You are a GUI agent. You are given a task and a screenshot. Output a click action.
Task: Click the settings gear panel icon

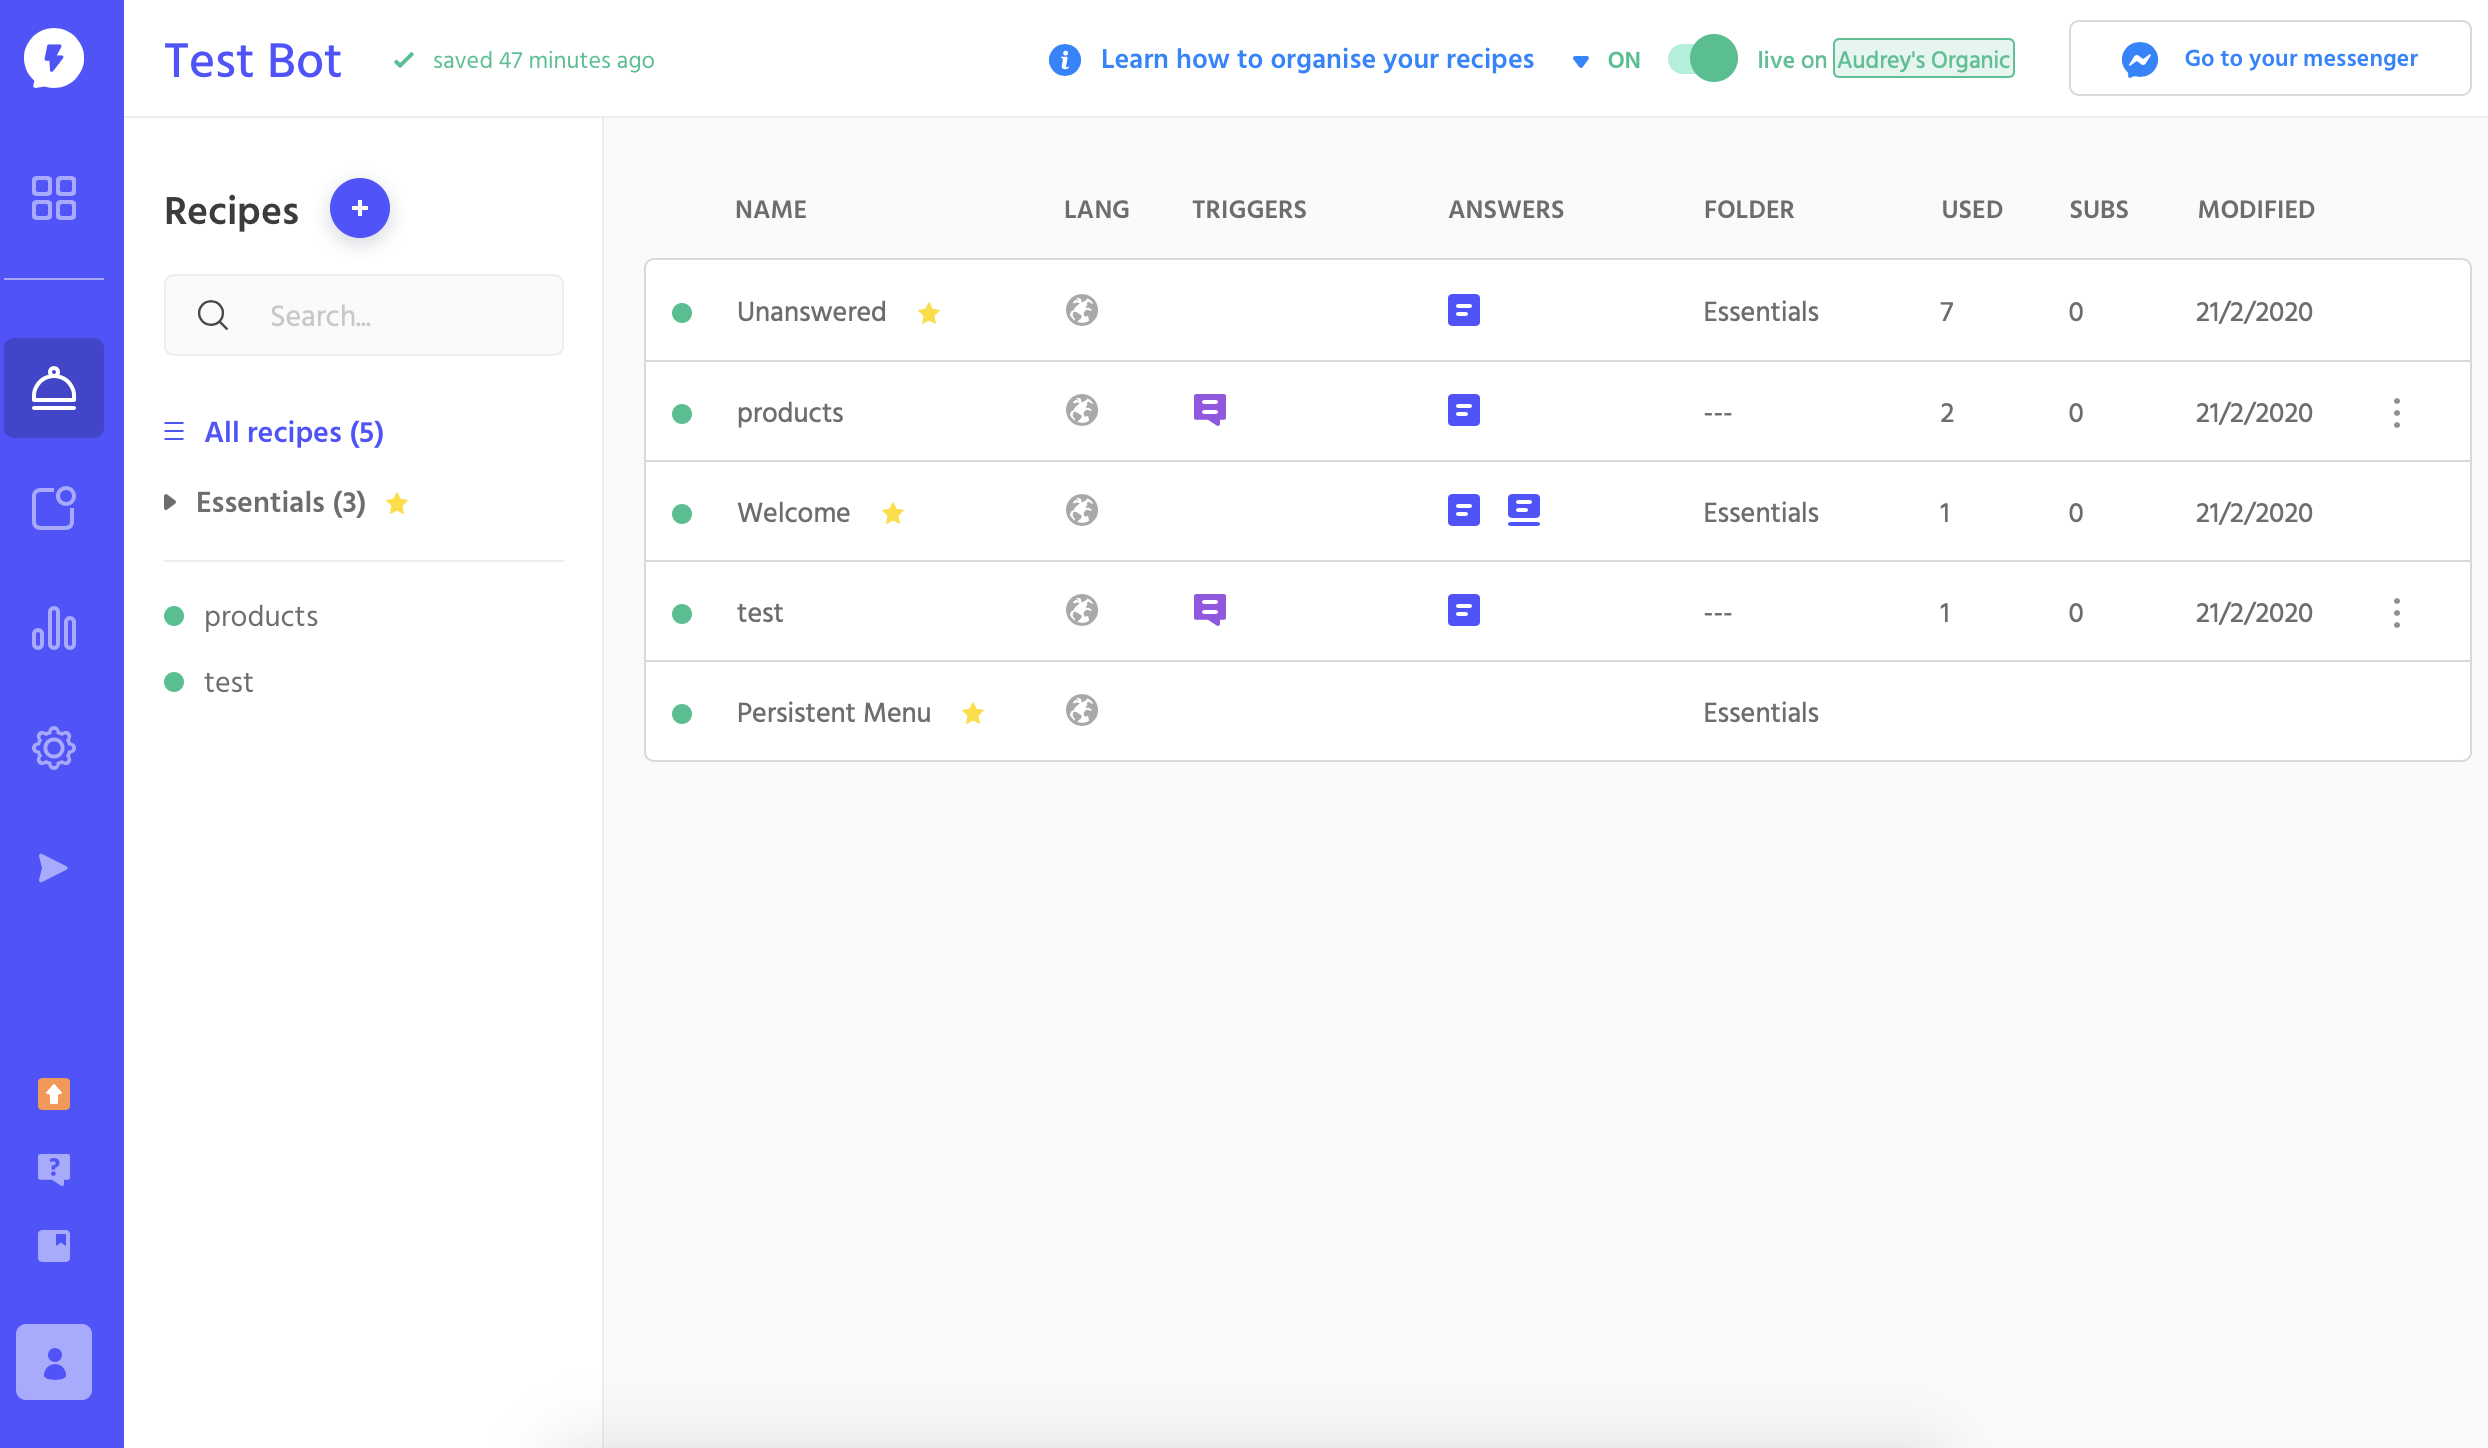point(52,746)
